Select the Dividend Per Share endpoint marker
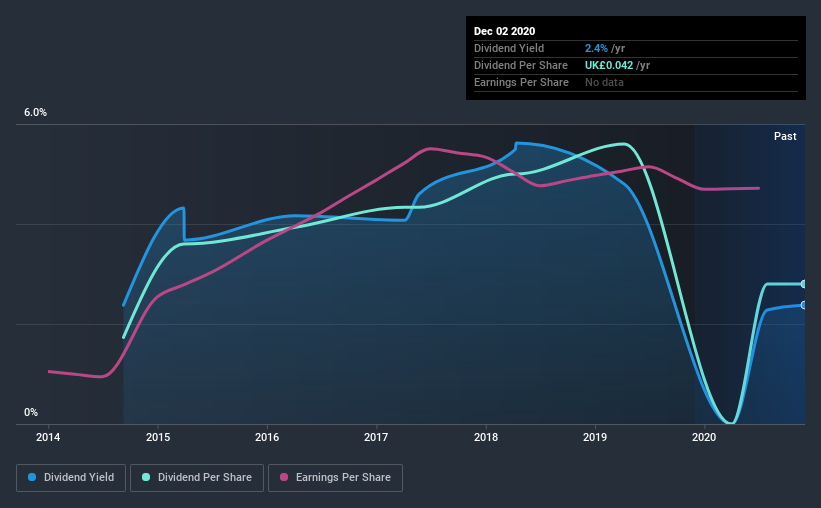The width and height of the screenshot is (821, 508). click(x=803, y=284)
